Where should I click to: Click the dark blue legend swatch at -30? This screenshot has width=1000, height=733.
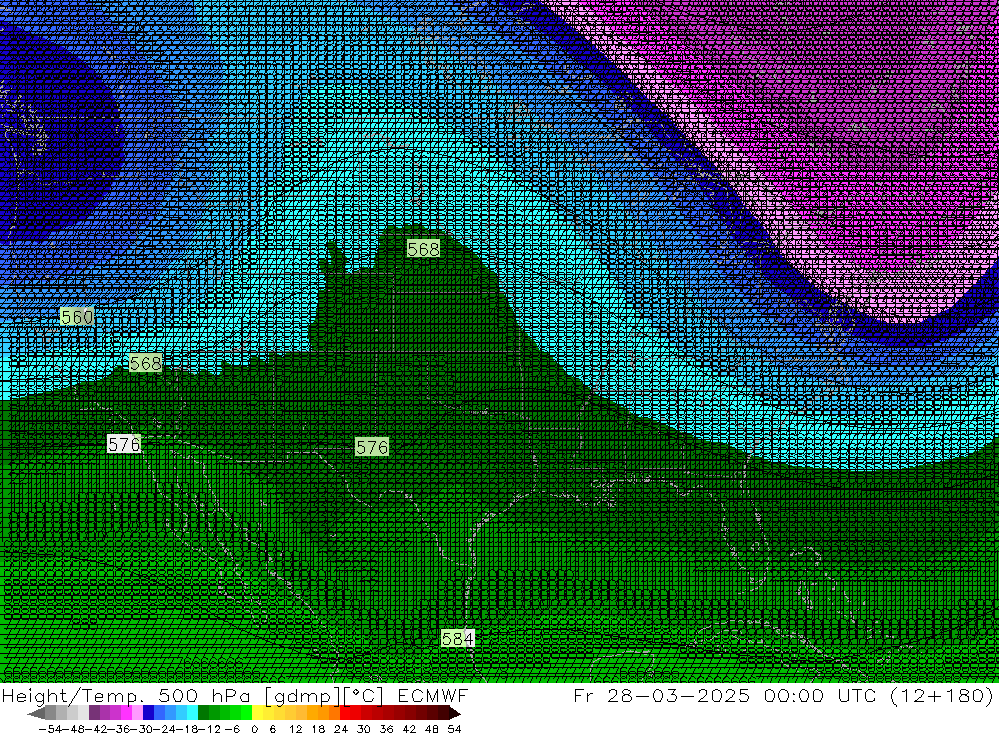(x=149, y=713)
